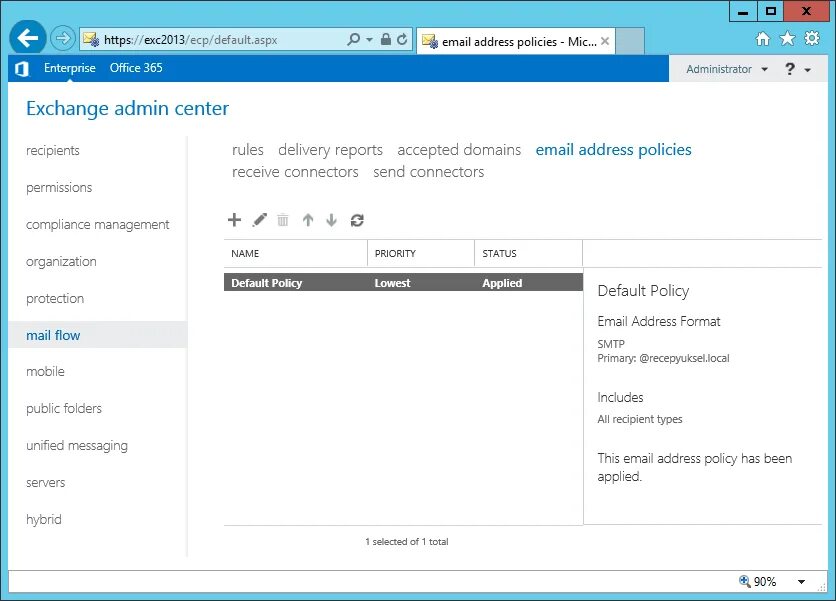Switch to the Office 365 tab

[x=136, y=68]
